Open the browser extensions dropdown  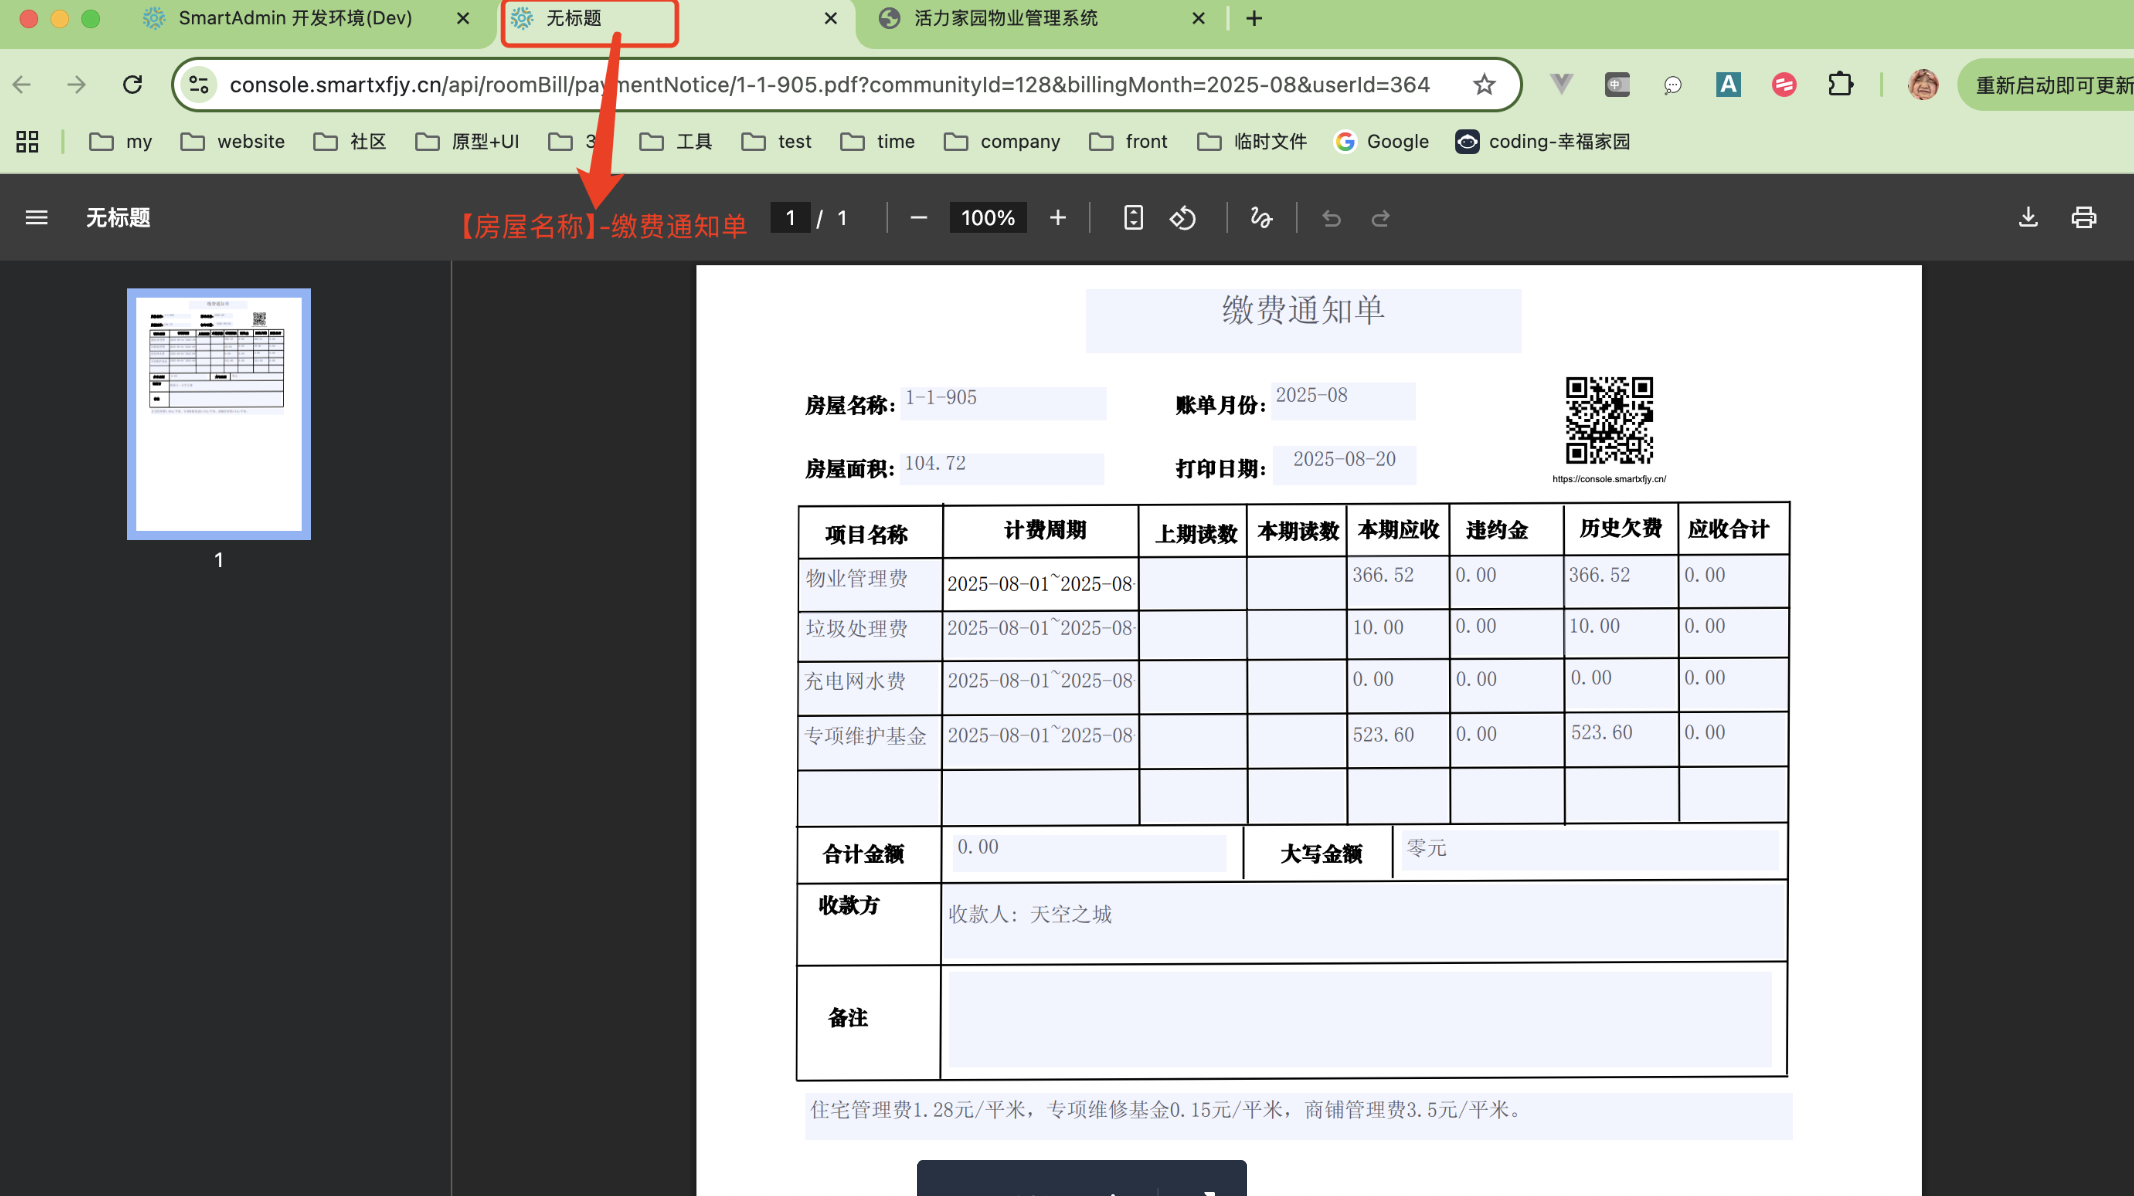pos(1841,84)
